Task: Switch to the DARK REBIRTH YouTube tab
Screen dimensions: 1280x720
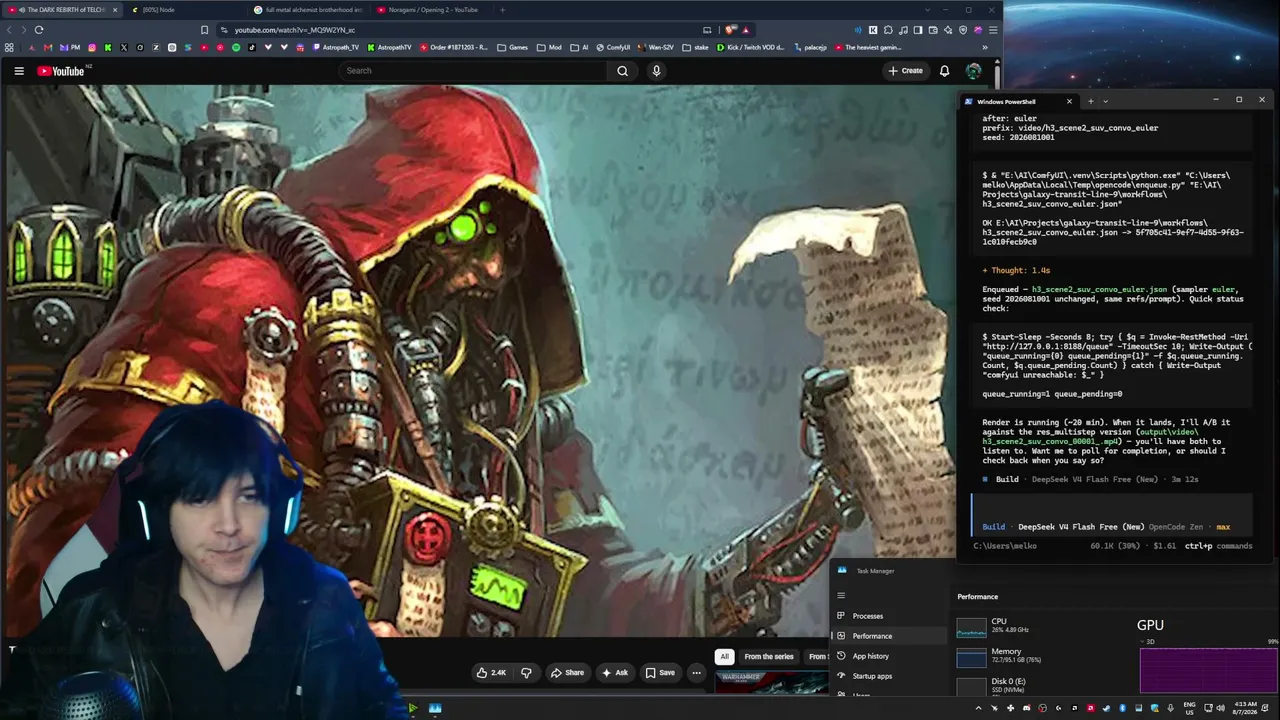Action: click(62, 10)
